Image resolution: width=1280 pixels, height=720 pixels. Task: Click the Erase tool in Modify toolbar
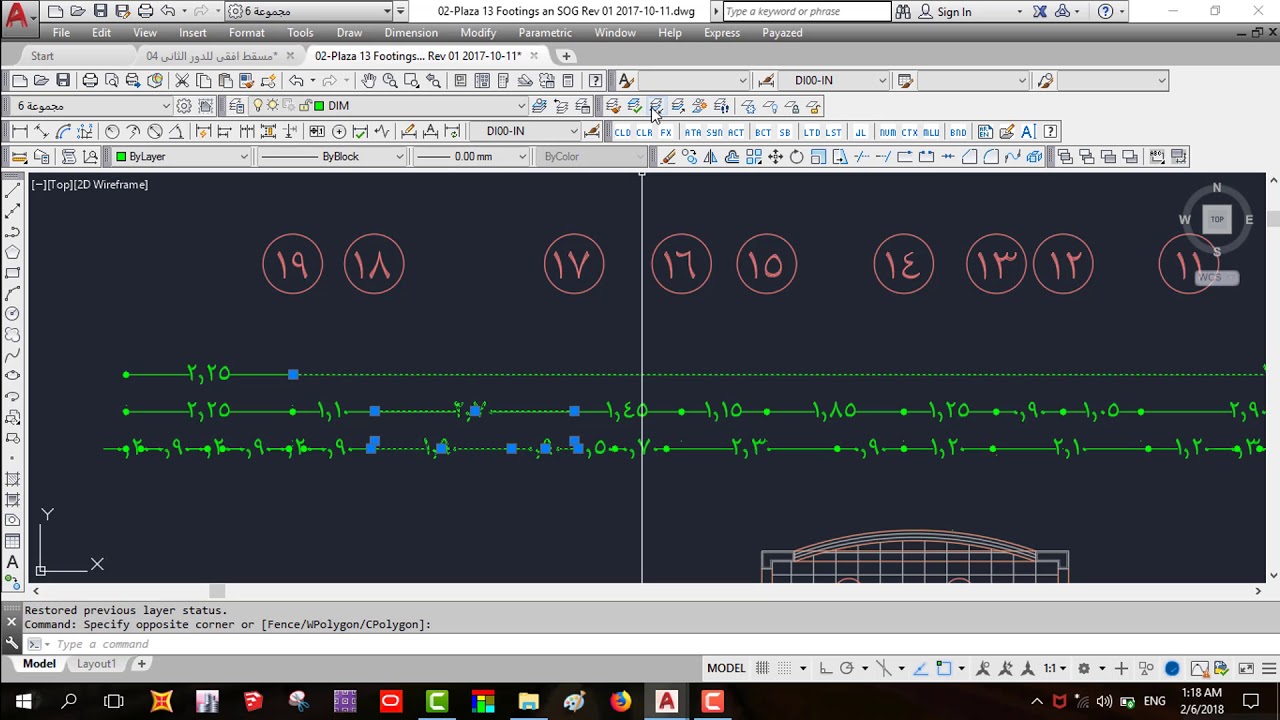668,156
